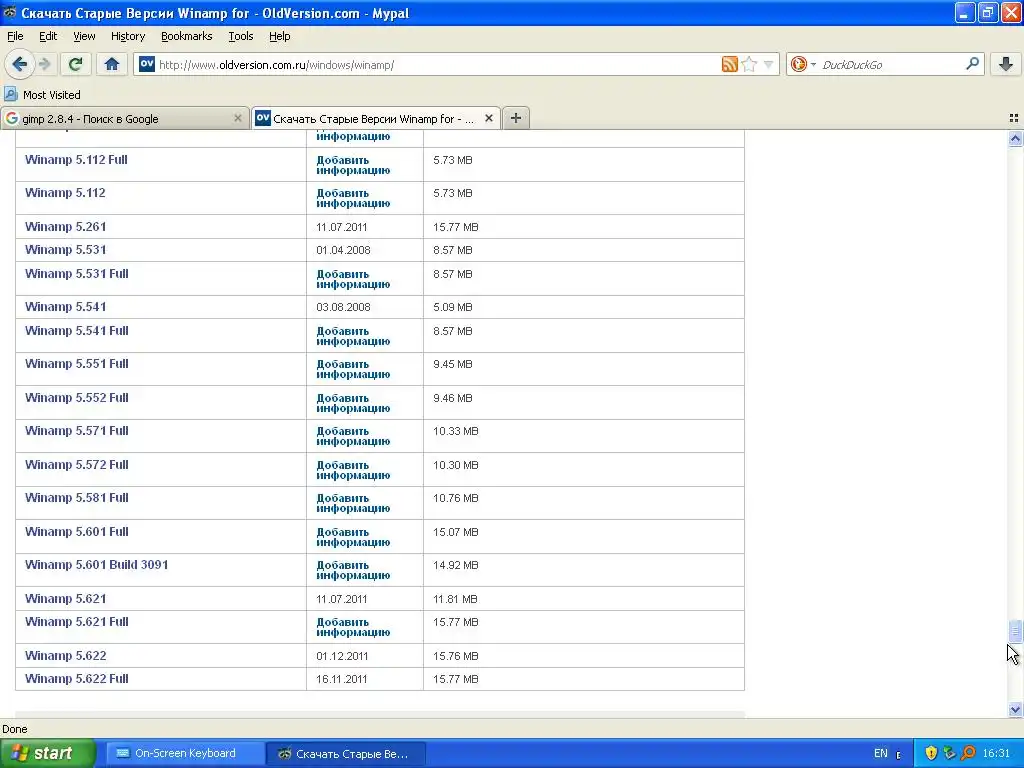The height and width of the screenshot is (768, 1024).
Task: Open the Winamp 5.601 Full link
Action: pos(76,531)
